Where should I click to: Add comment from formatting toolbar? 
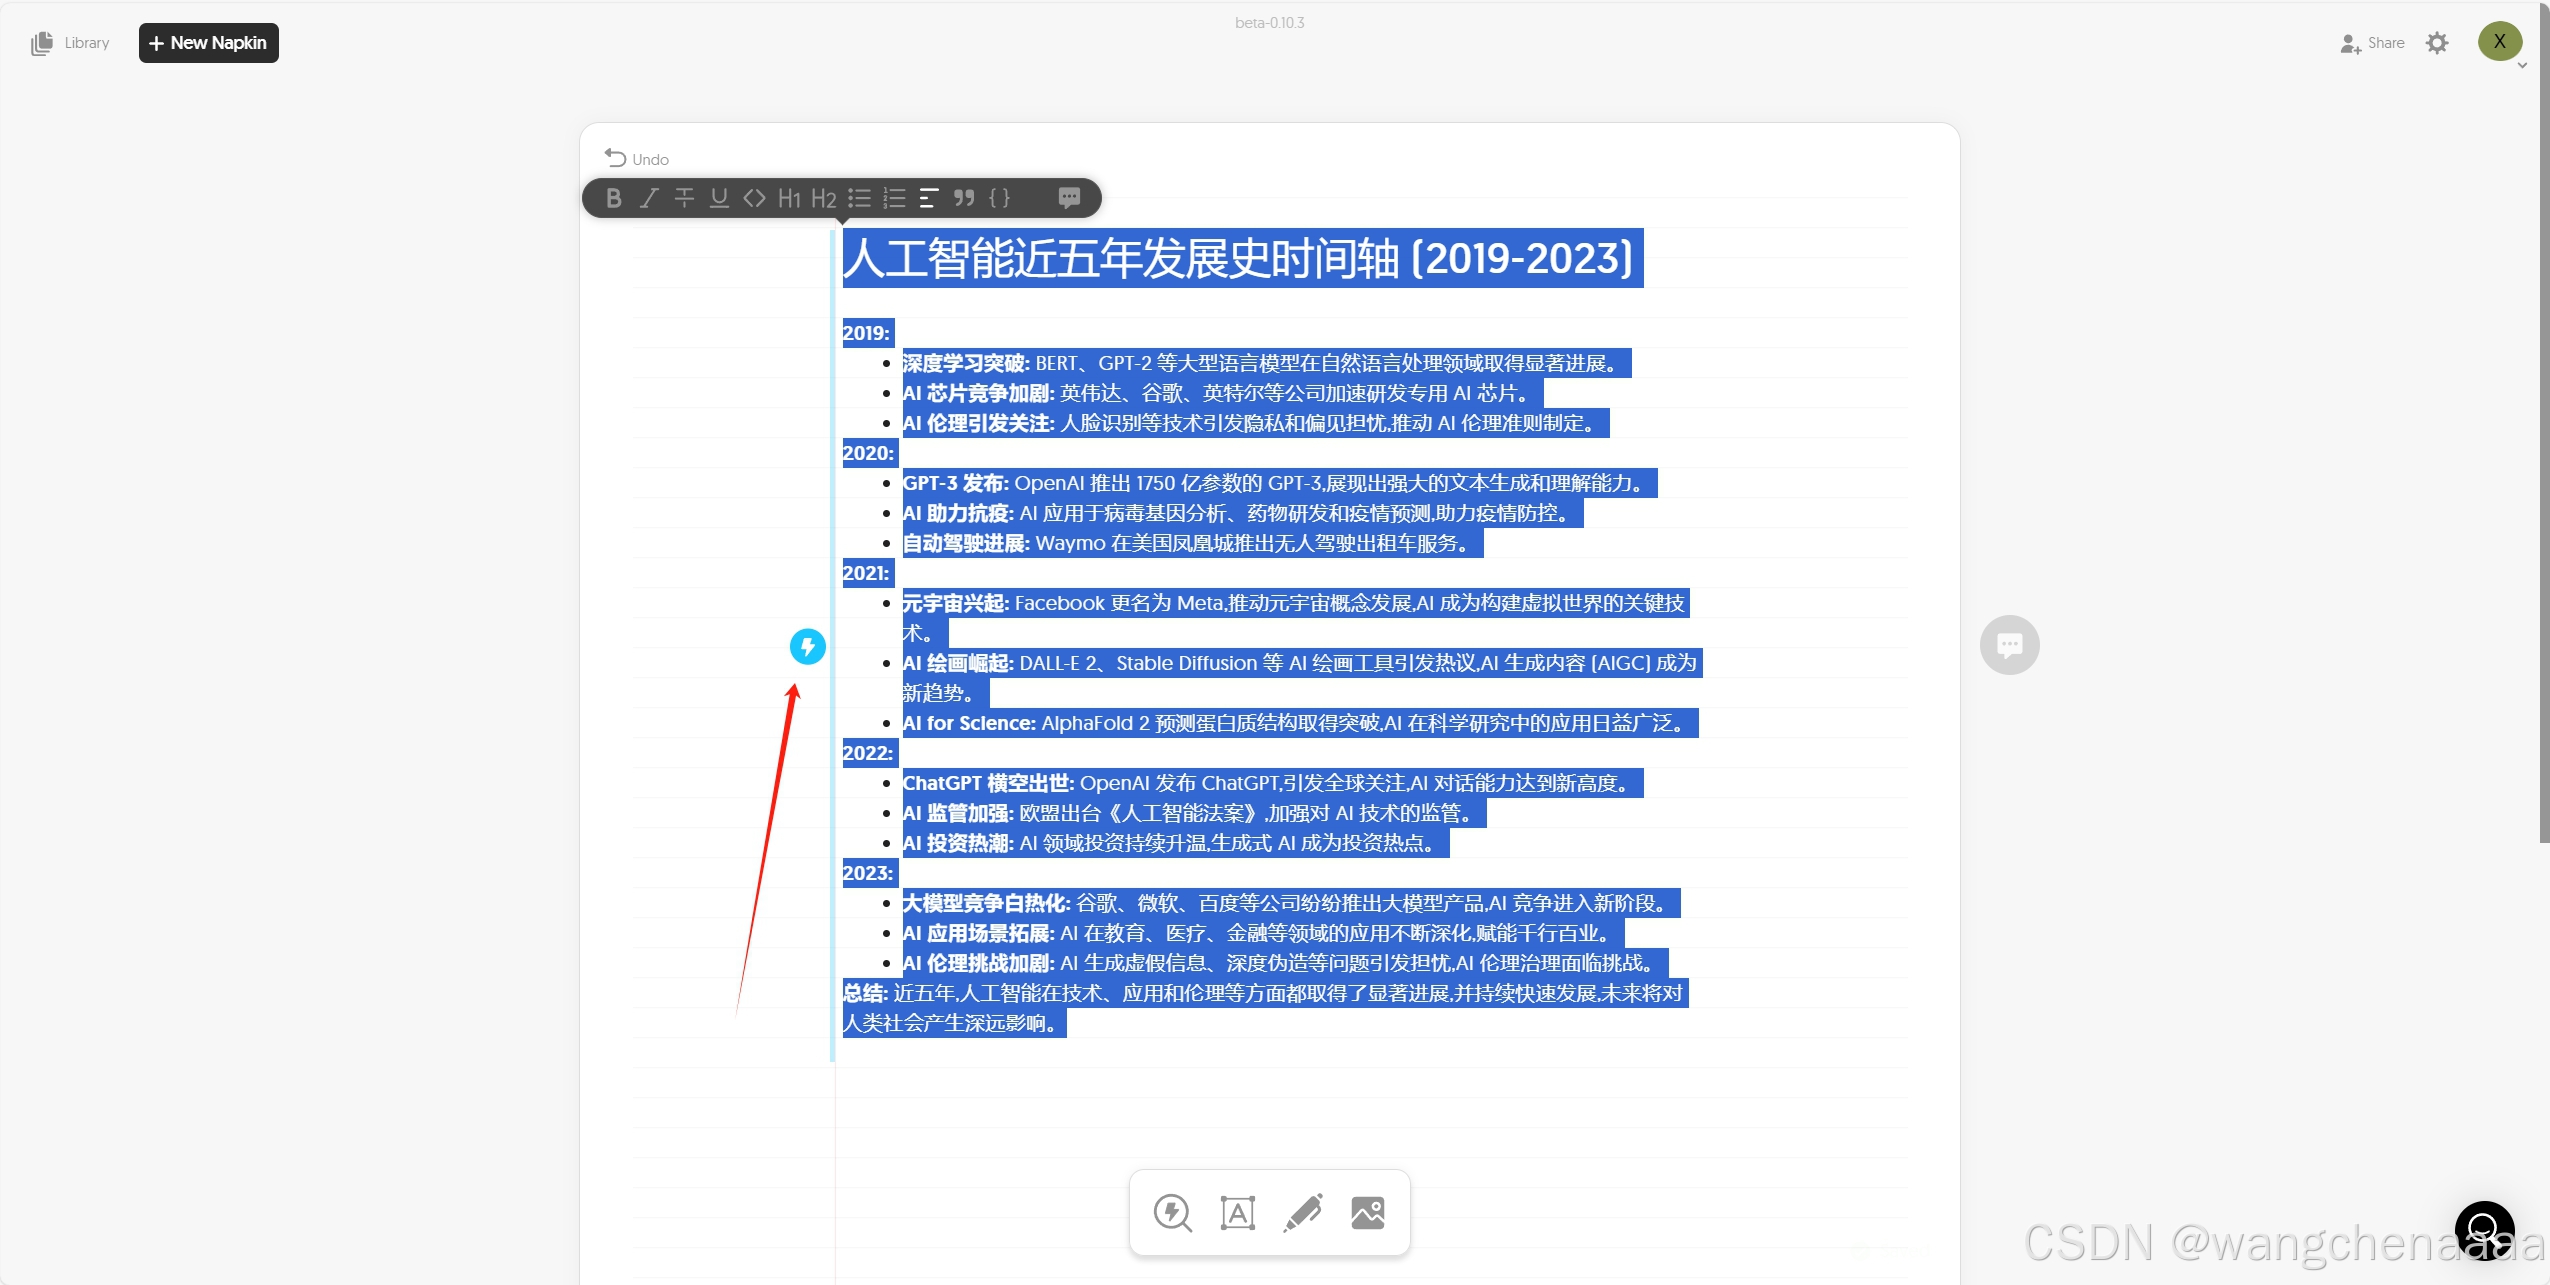tap(1069, 198)
